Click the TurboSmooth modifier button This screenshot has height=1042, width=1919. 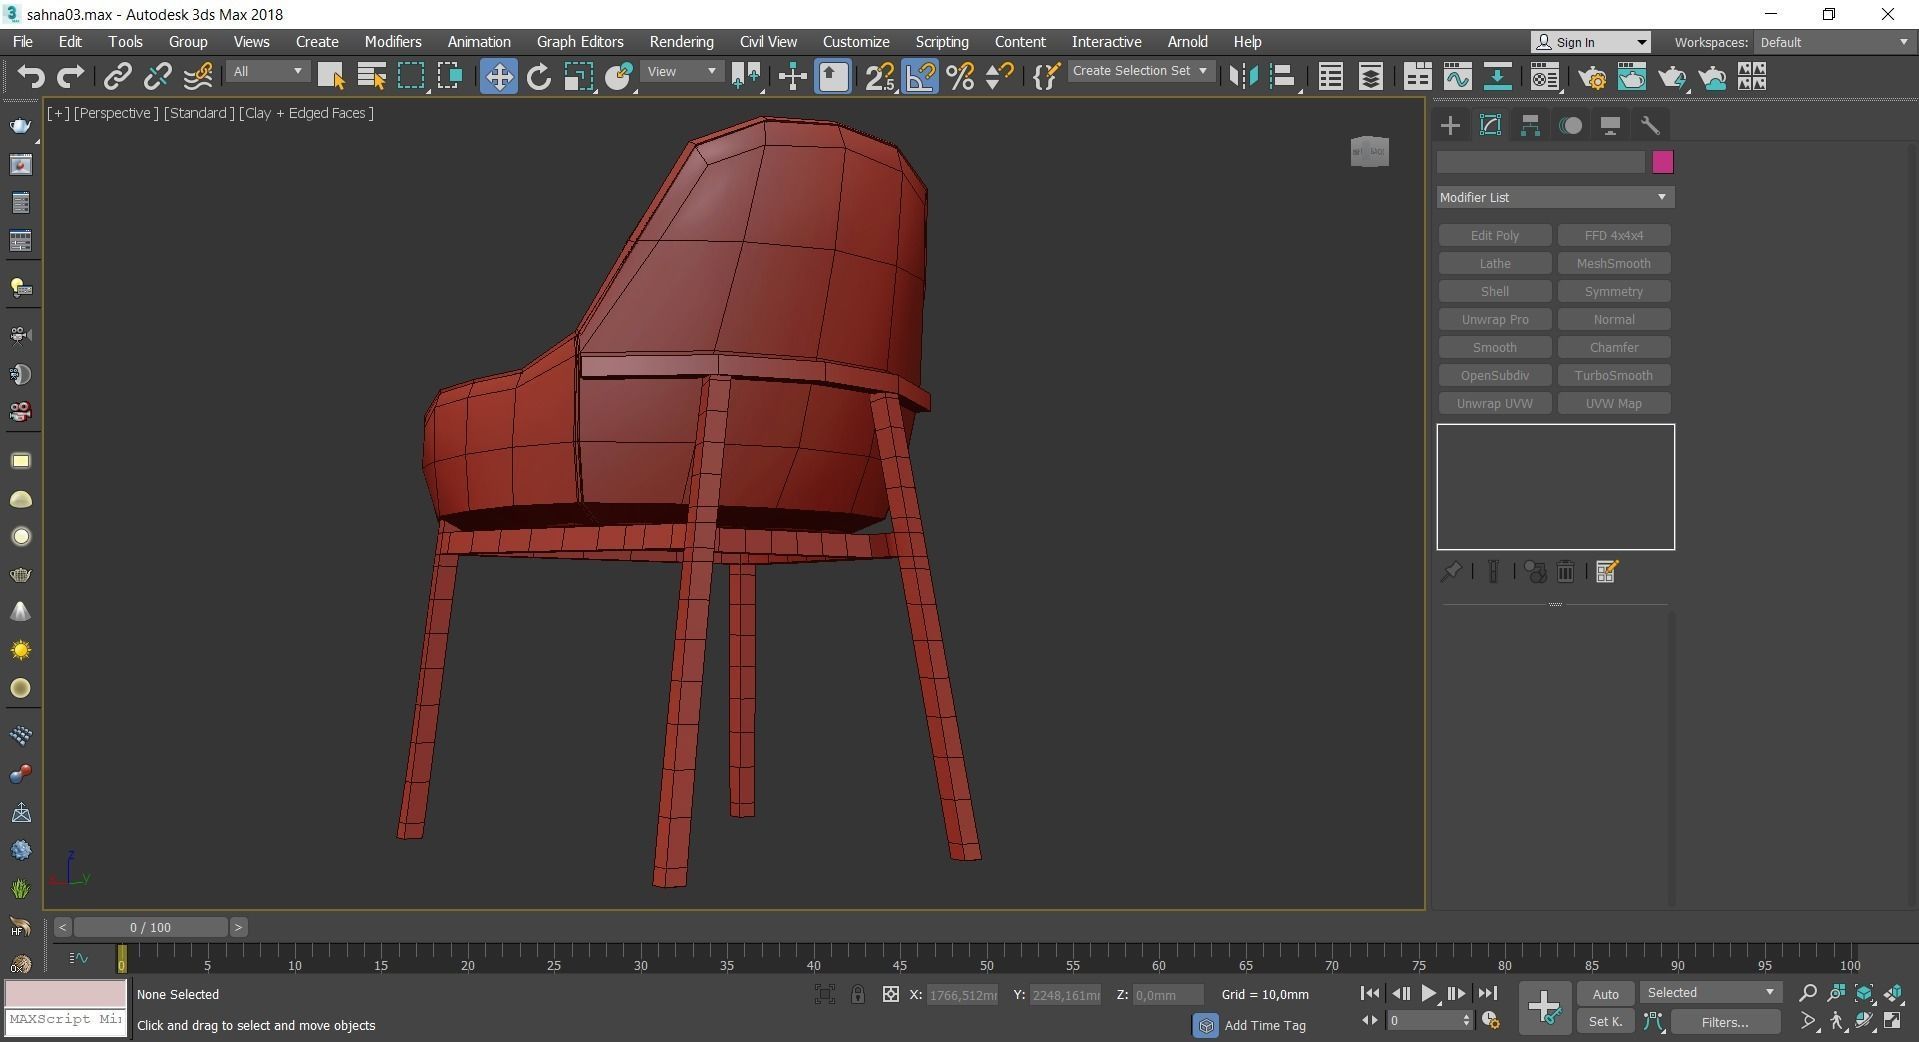click(1613, 375)
